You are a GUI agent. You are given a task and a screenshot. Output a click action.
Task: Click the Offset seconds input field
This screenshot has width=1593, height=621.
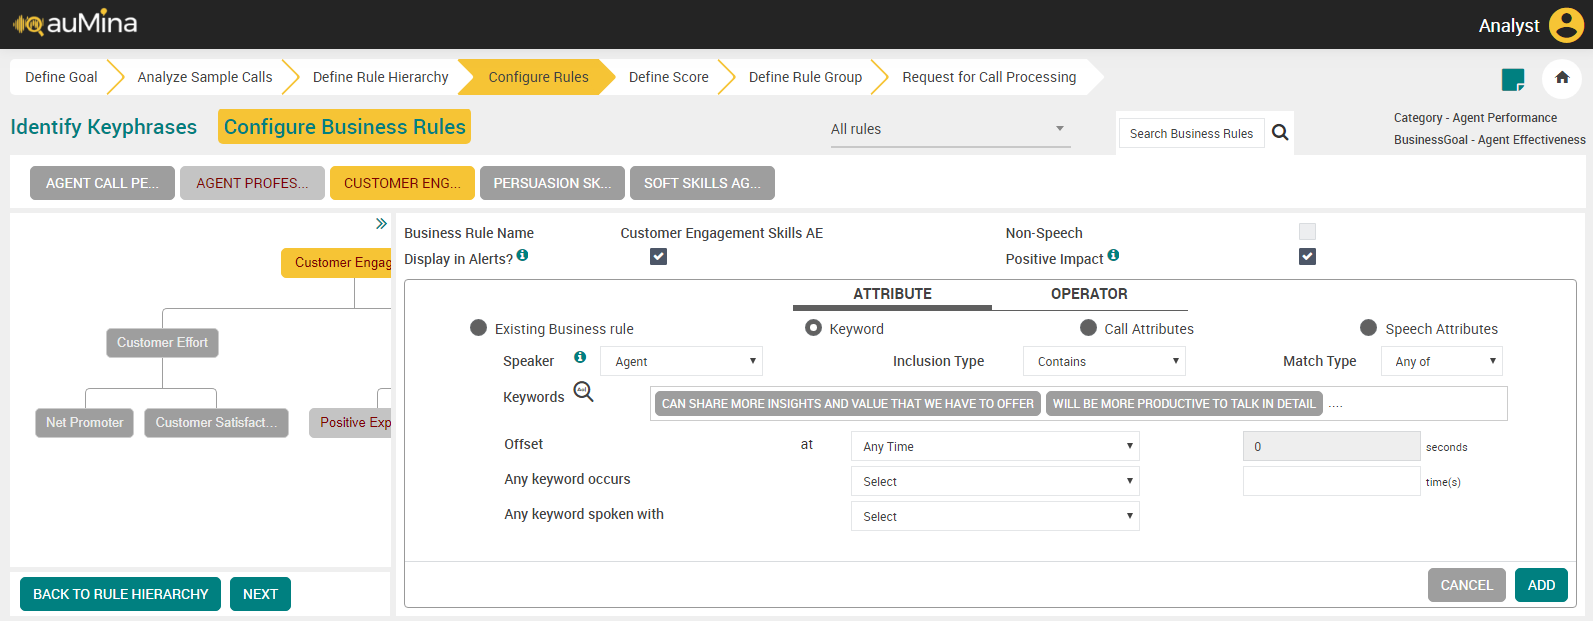(1331, 446)
